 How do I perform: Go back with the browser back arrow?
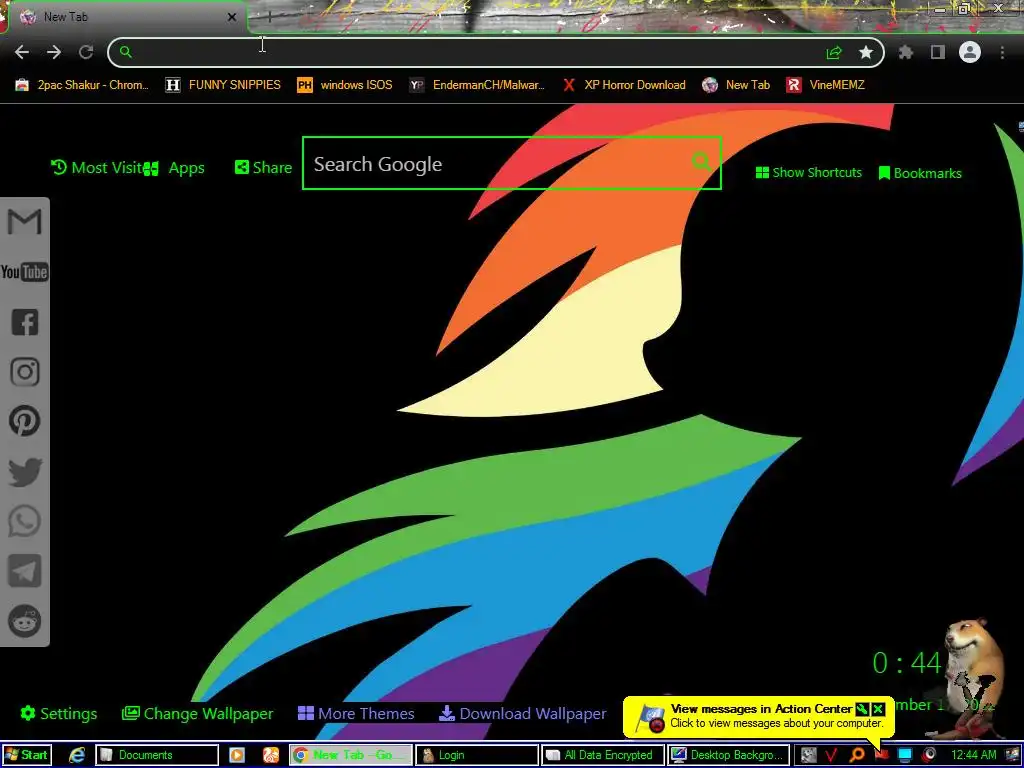22,52
